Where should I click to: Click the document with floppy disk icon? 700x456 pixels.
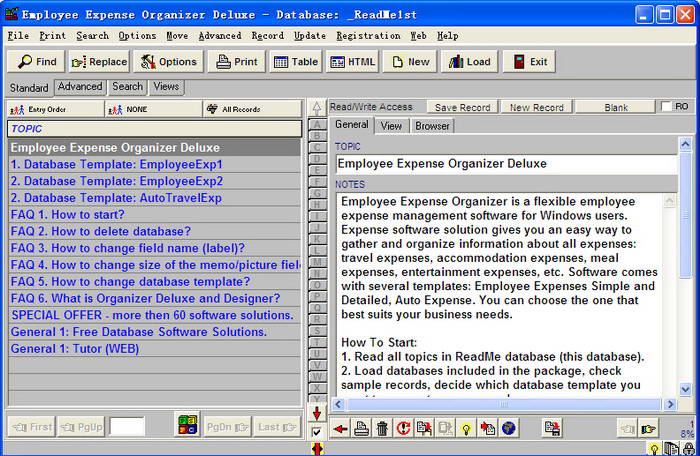pyautogui.click(x=552, y=429)
